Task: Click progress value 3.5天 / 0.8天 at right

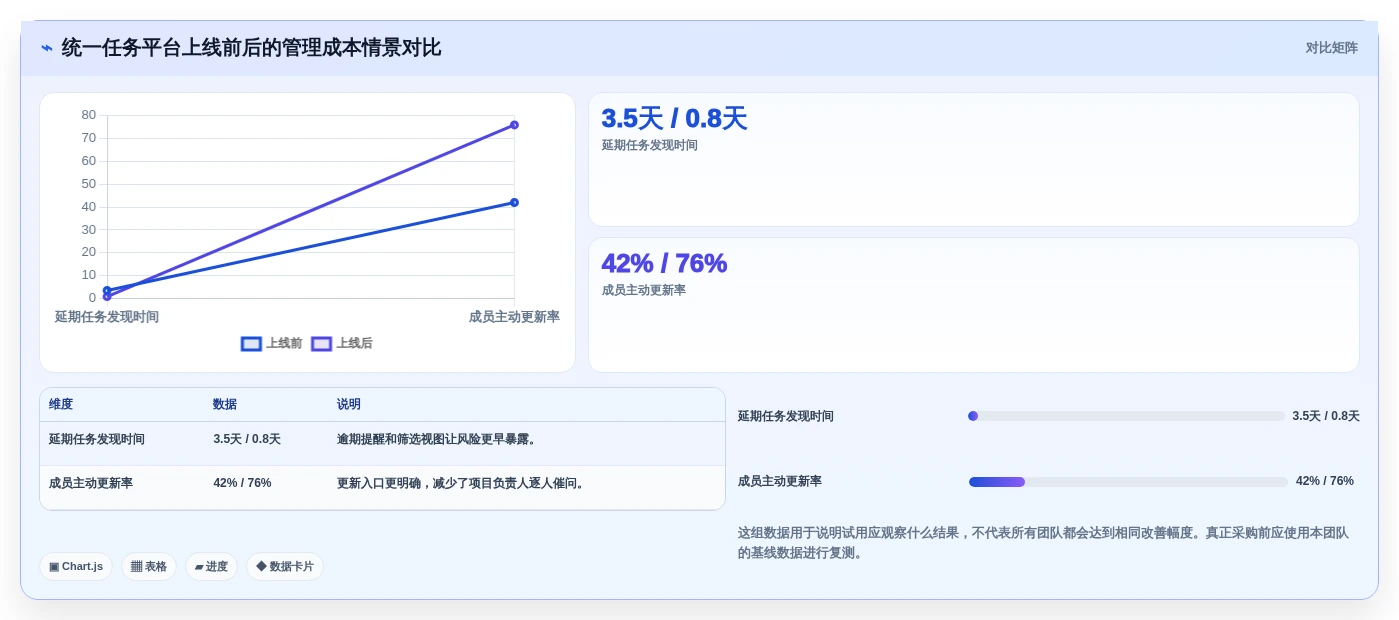Action: pos(1326,416)
